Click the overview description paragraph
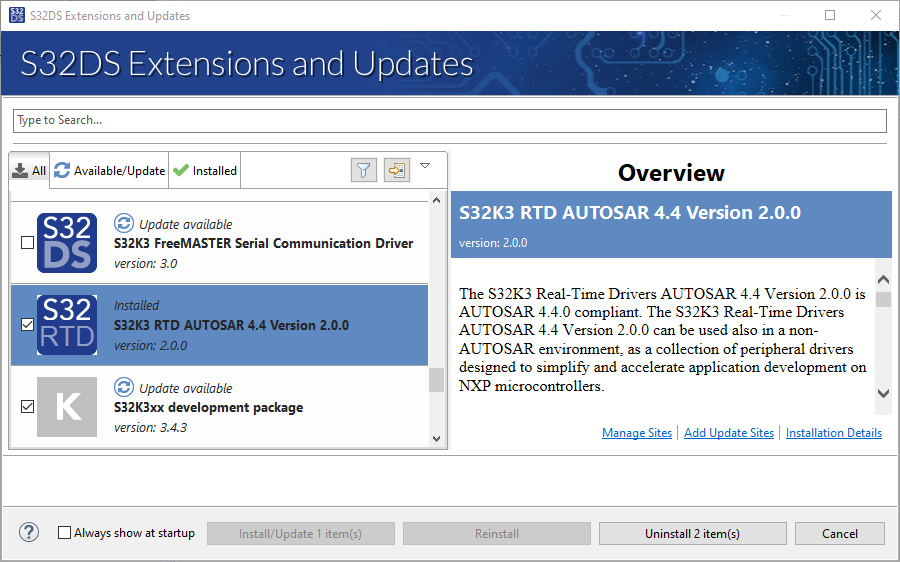900x562 pixels. (x=663, y=340)
